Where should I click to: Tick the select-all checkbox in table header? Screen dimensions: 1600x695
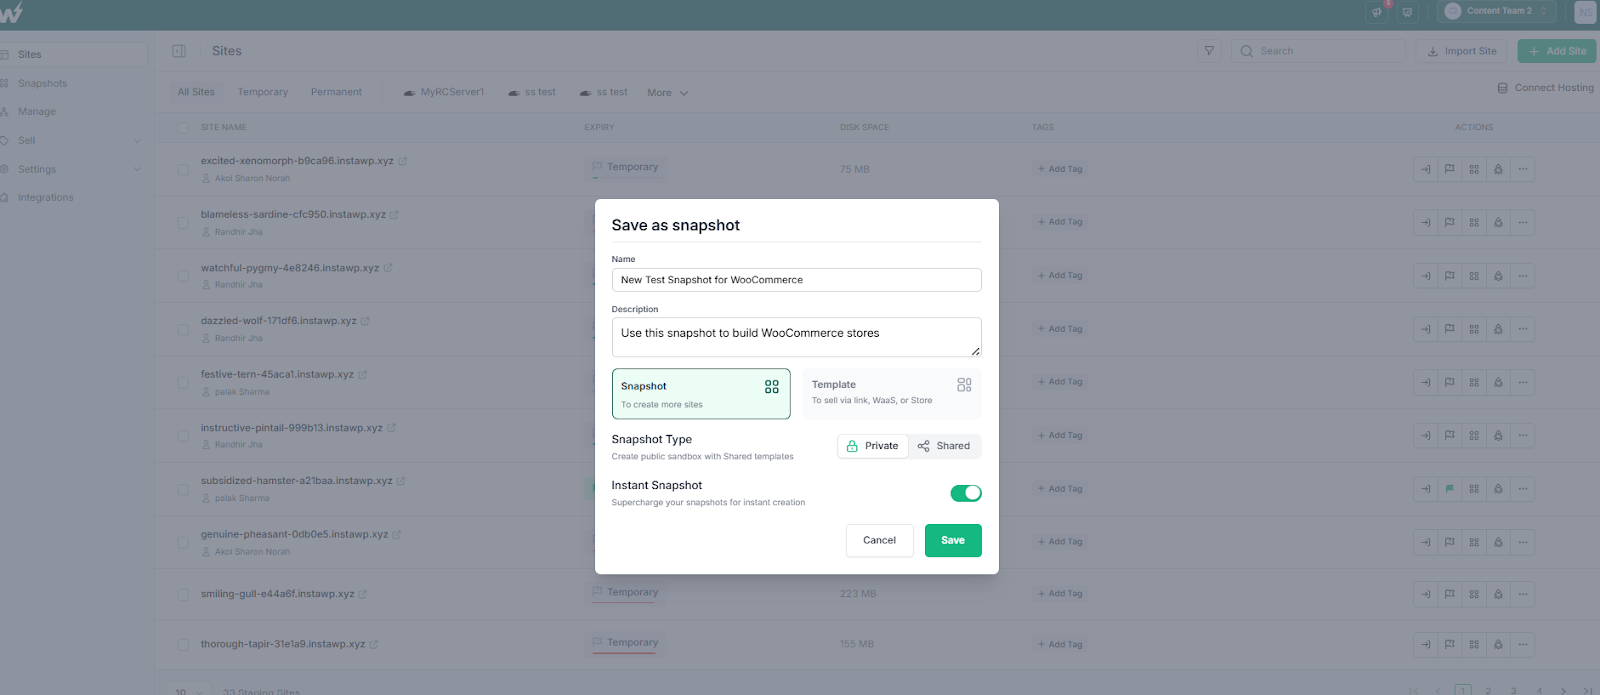coord(183,128)
